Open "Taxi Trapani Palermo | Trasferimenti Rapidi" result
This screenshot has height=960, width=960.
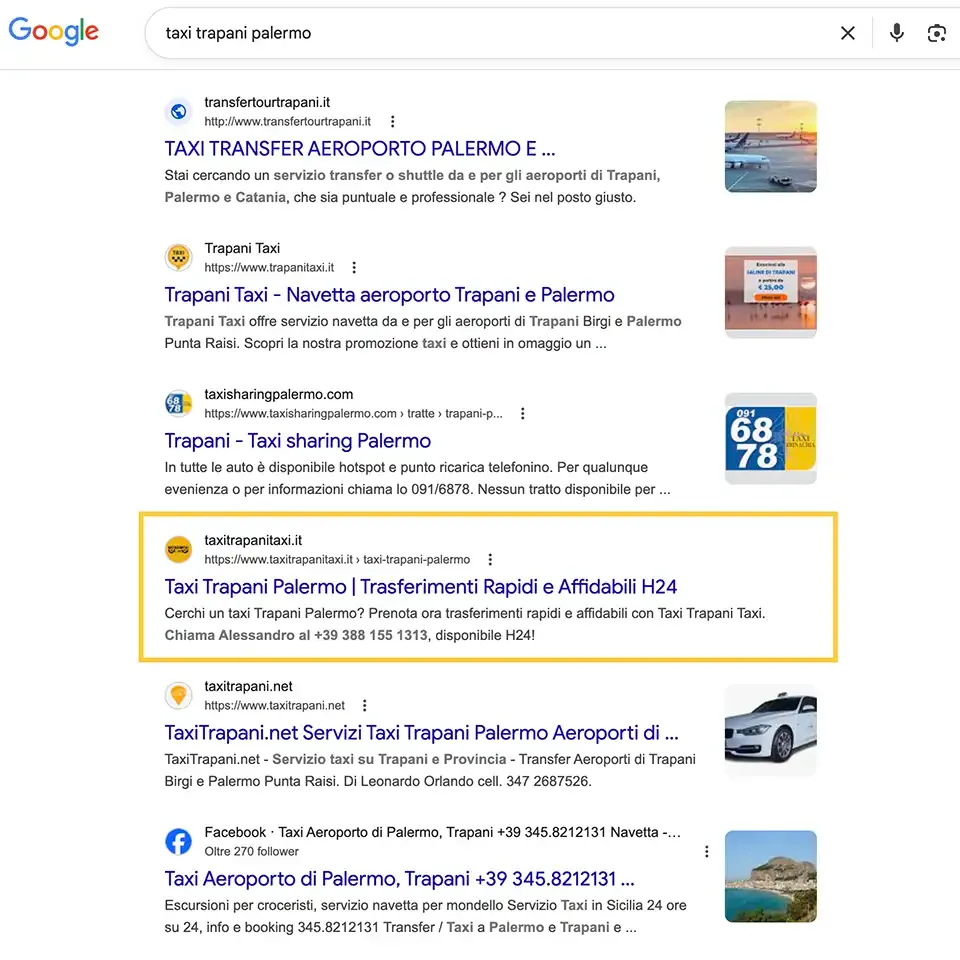421,587
